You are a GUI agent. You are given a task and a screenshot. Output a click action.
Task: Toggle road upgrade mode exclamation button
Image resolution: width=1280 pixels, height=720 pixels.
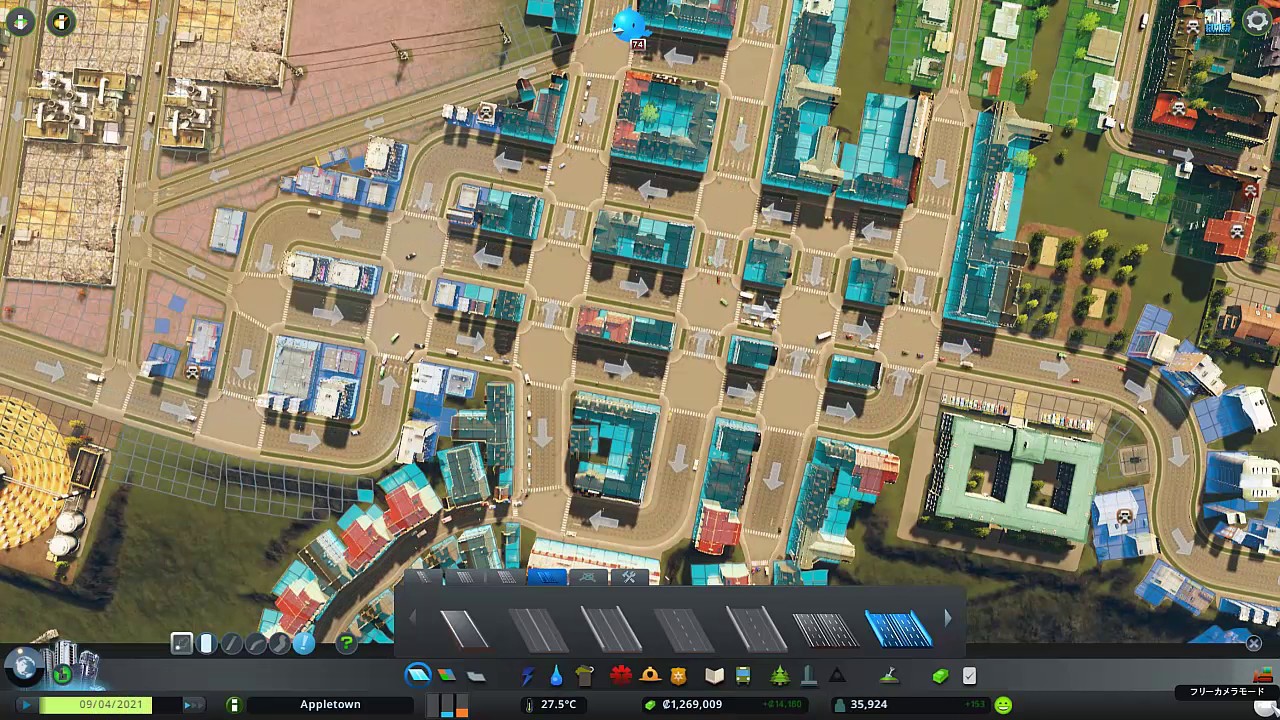click(x=303, y=644)
